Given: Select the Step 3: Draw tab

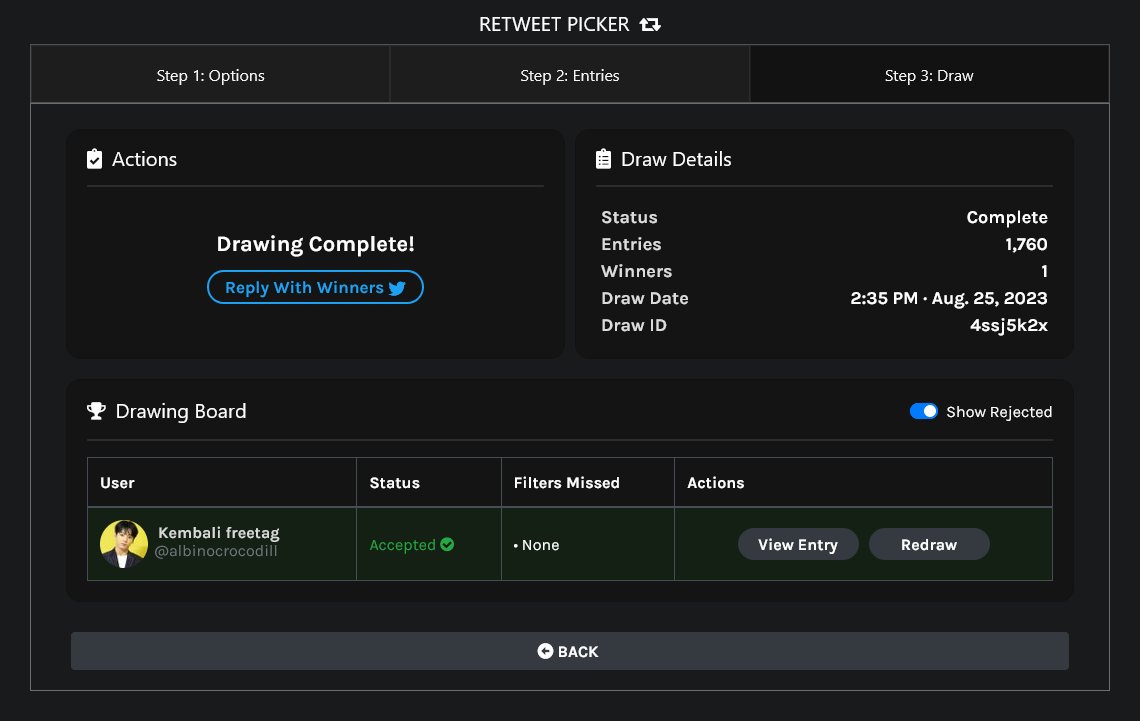Looking at the screenshot, I should point(929,75).
